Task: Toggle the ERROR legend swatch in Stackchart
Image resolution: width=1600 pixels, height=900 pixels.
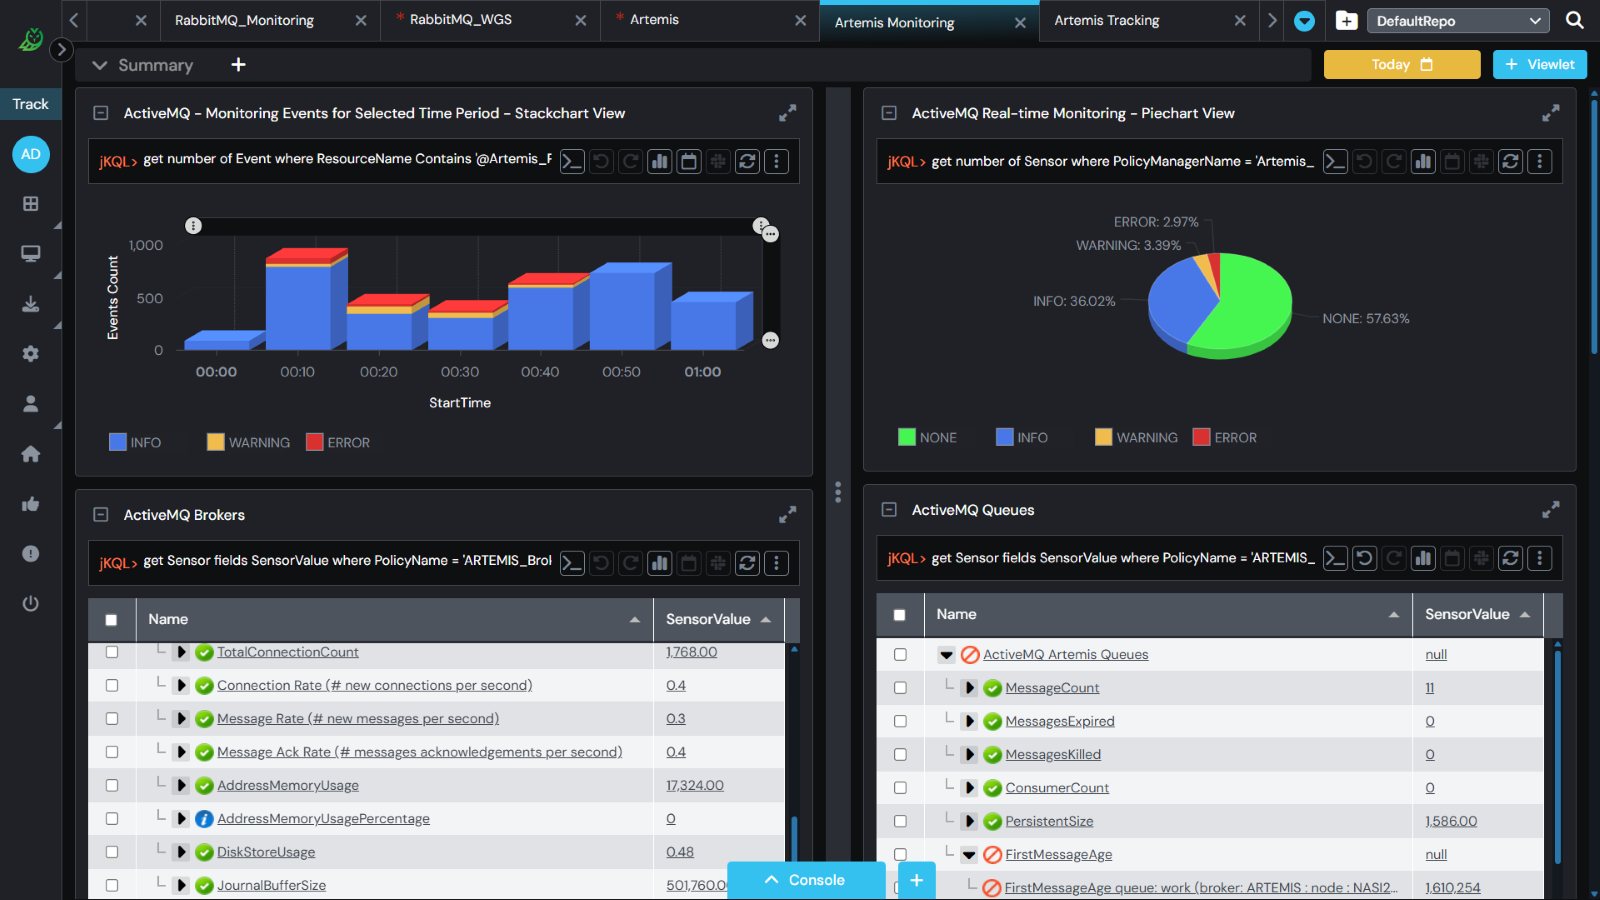Action: pos(315,442)
